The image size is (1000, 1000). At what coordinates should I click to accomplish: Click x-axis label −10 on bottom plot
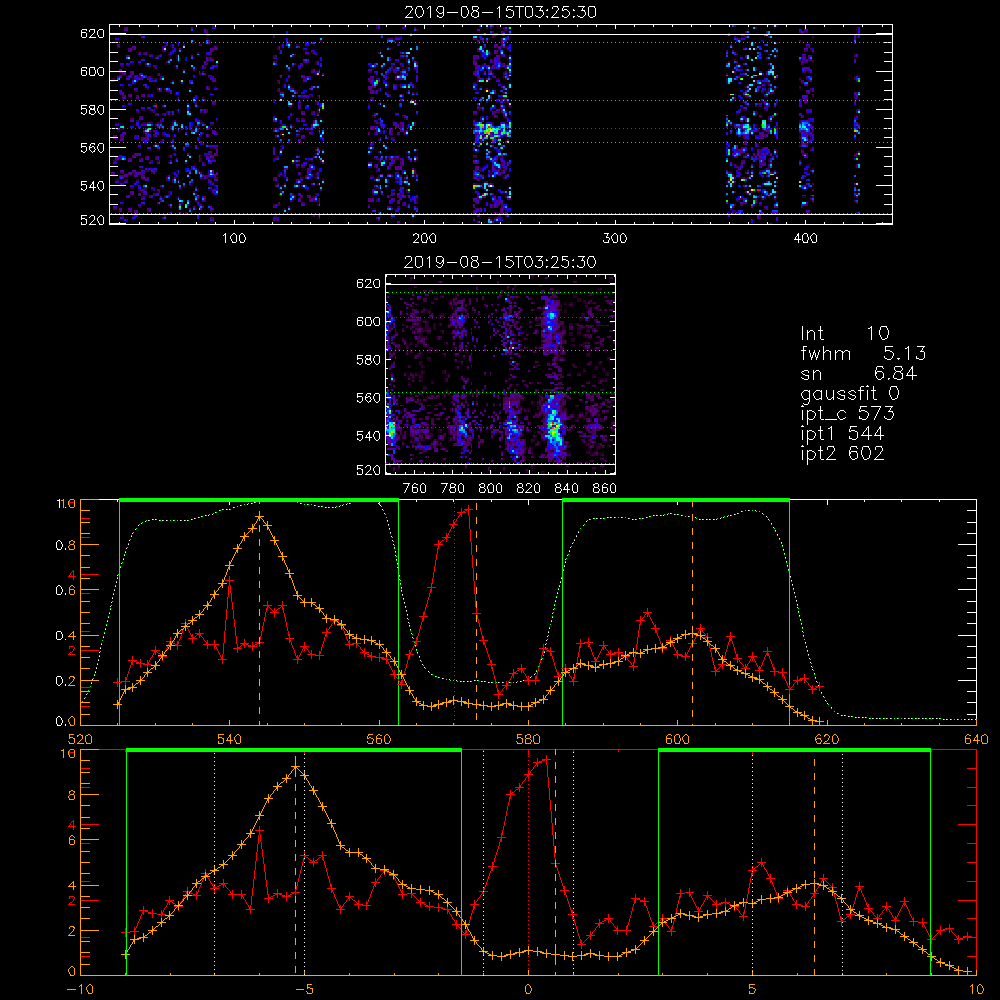tap(80, 990)
